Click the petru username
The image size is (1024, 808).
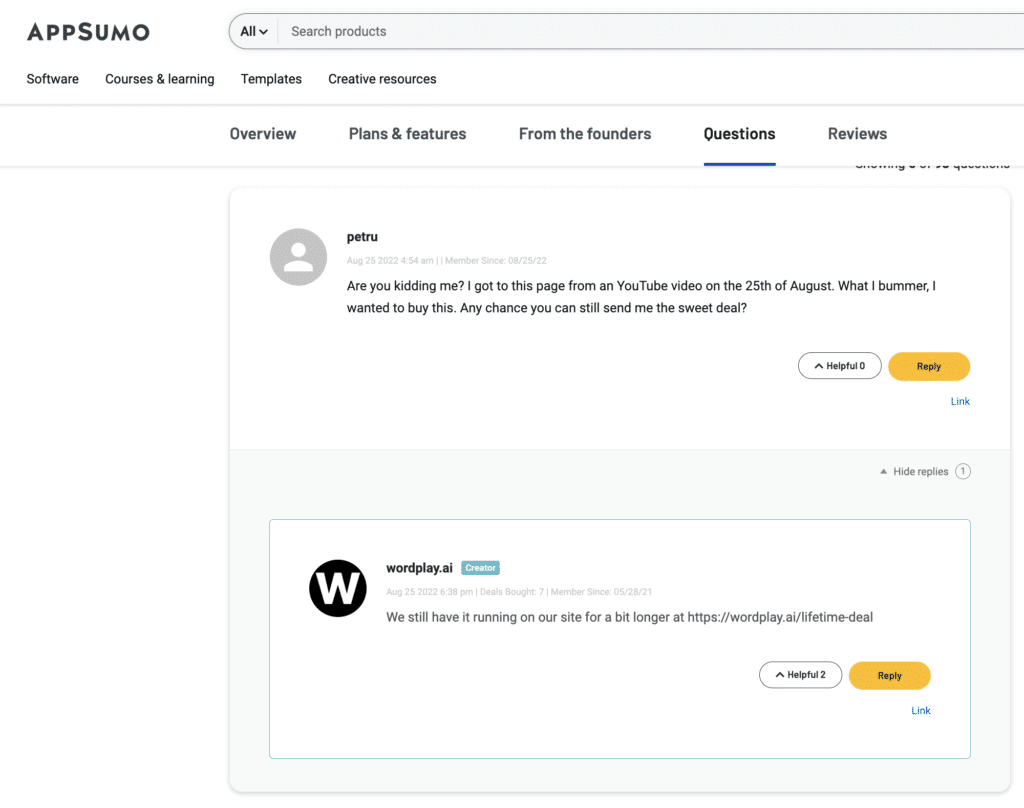pos(362,236)
